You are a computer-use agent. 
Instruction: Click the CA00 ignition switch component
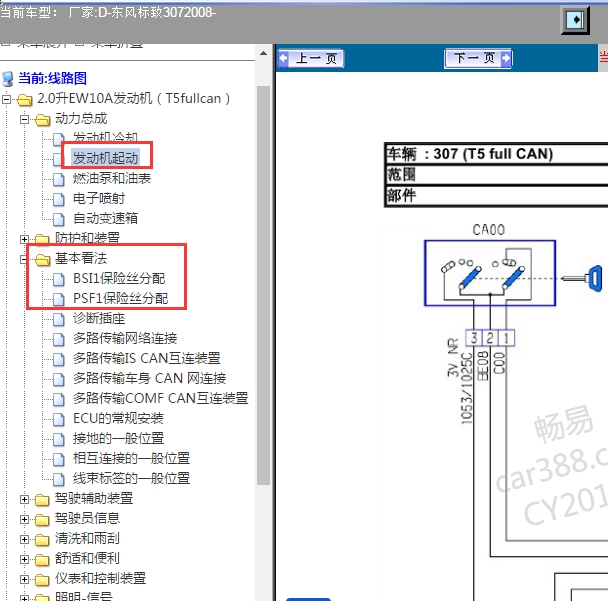coord(490,273)
